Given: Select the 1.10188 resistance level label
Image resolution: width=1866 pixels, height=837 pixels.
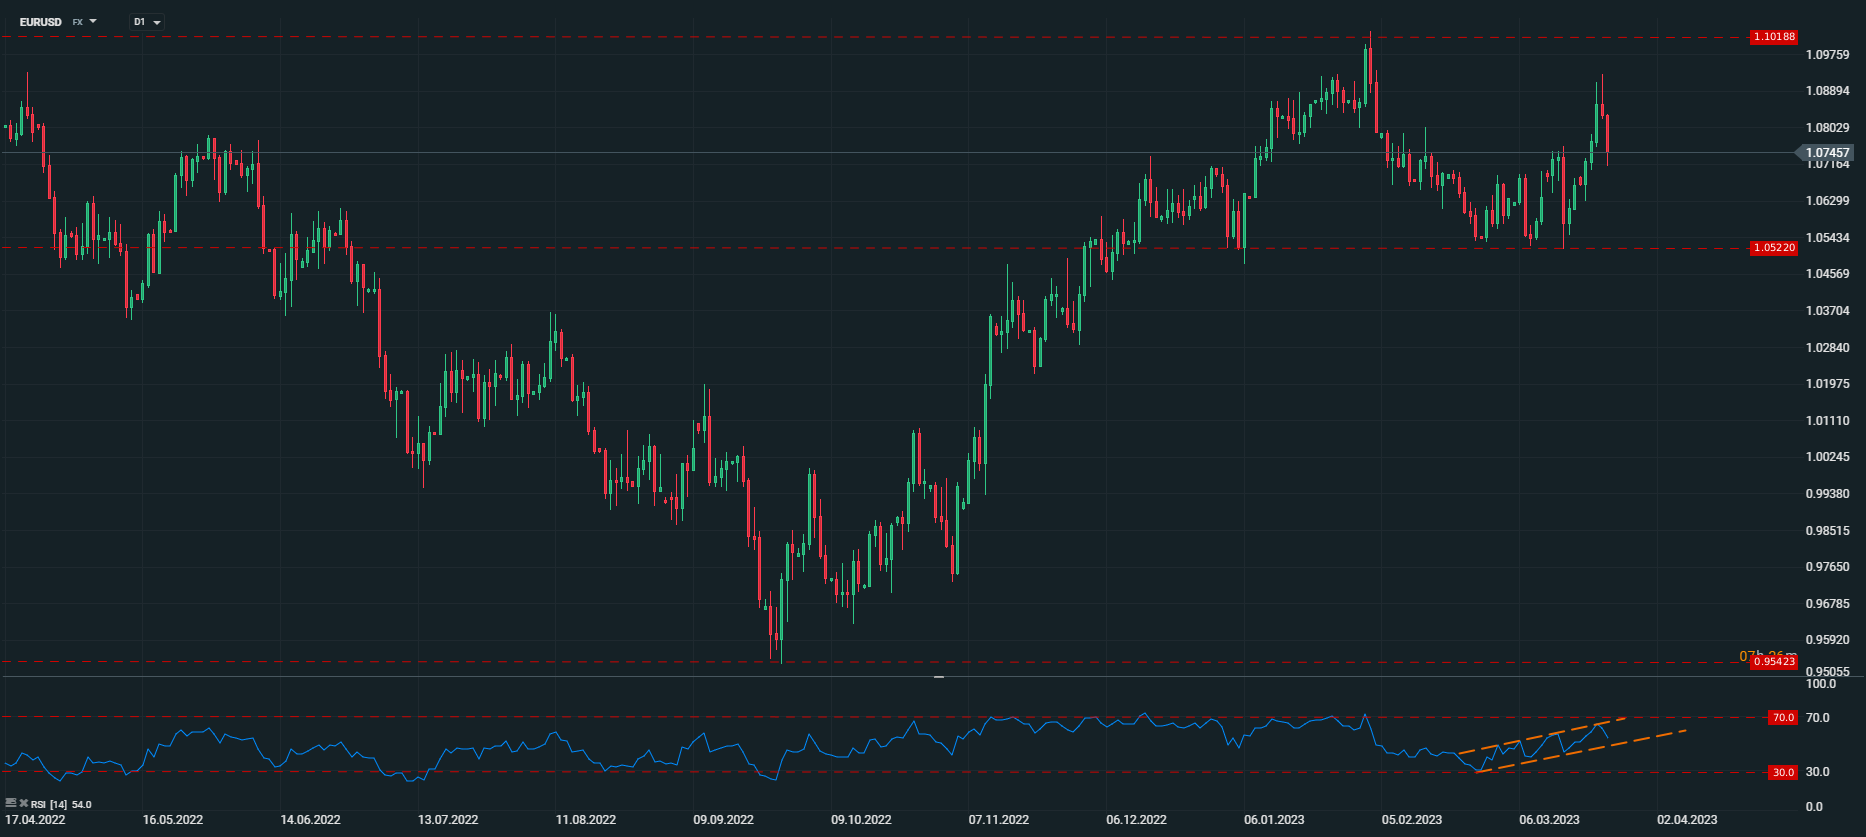Looking at the screenshot, I should (x=1774, y=37).
